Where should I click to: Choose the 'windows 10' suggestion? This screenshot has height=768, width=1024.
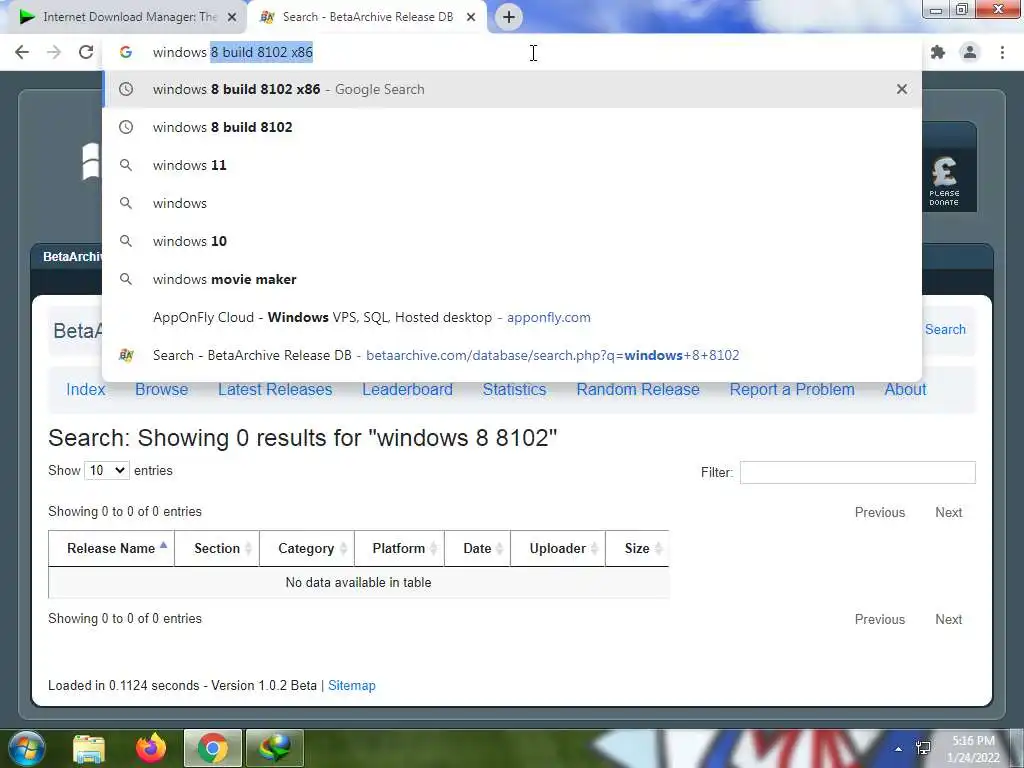point(512,241)
